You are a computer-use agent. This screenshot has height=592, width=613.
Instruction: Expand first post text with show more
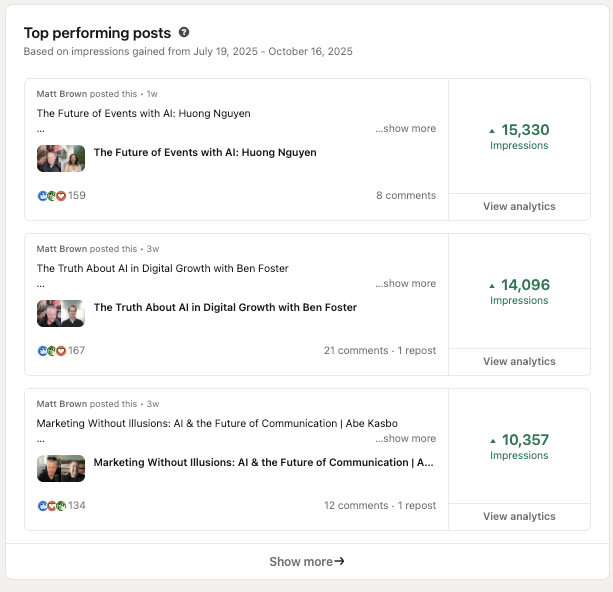(406, 129)
